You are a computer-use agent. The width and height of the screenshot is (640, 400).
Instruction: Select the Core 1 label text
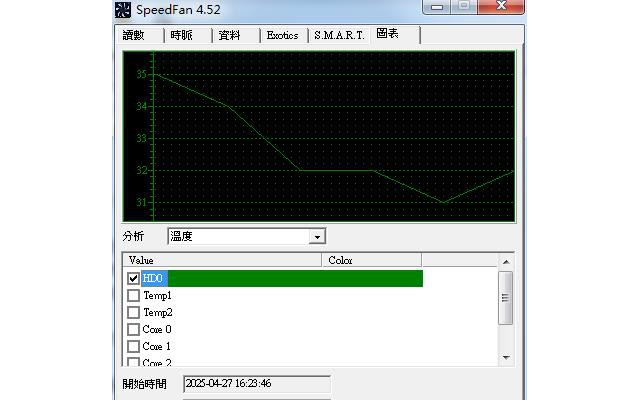(x=156, y=347)
